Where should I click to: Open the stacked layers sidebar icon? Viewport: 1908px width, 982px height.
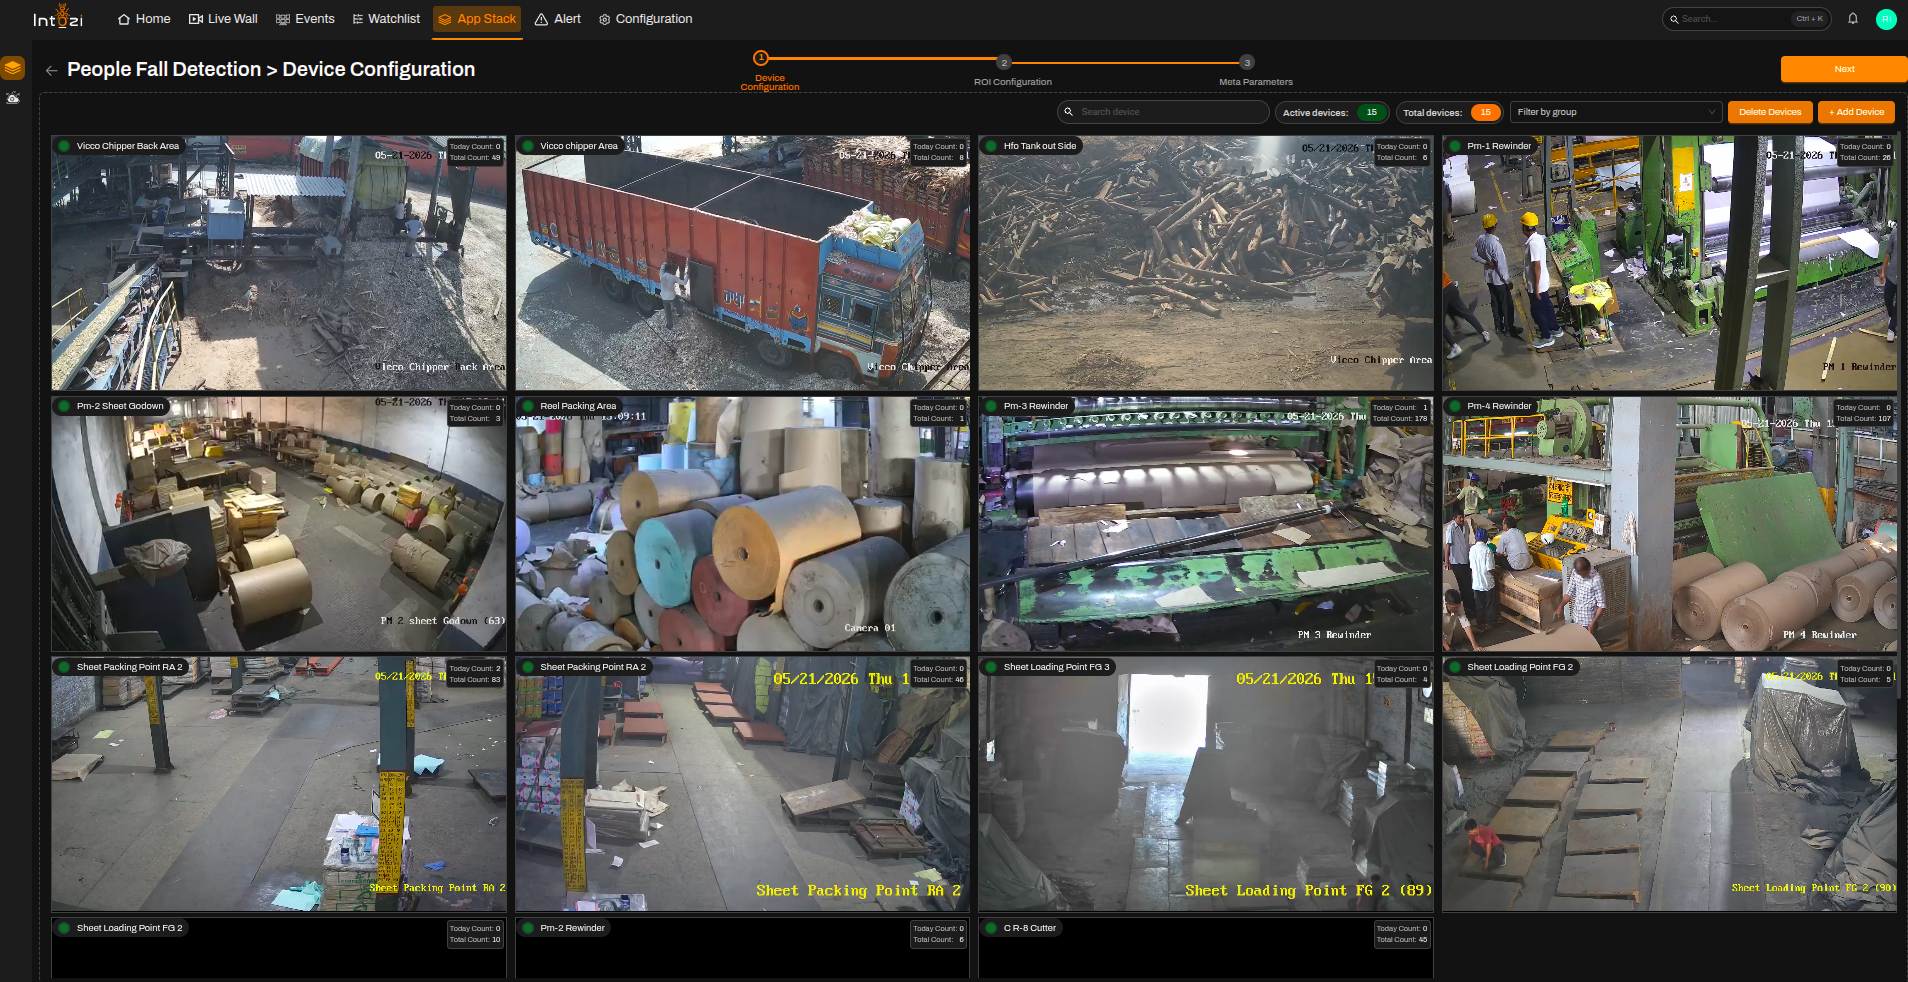[13, 68]
